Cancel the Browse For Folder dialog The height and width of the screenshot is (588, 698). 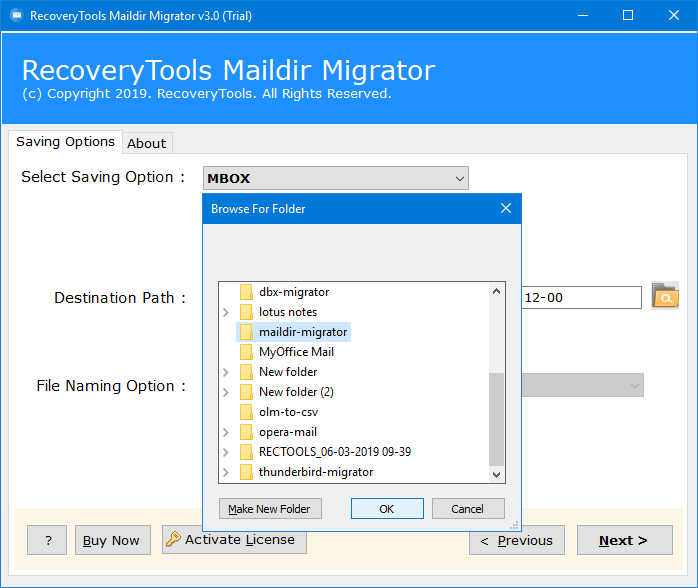pyautogui.click(x=468, y=508)
